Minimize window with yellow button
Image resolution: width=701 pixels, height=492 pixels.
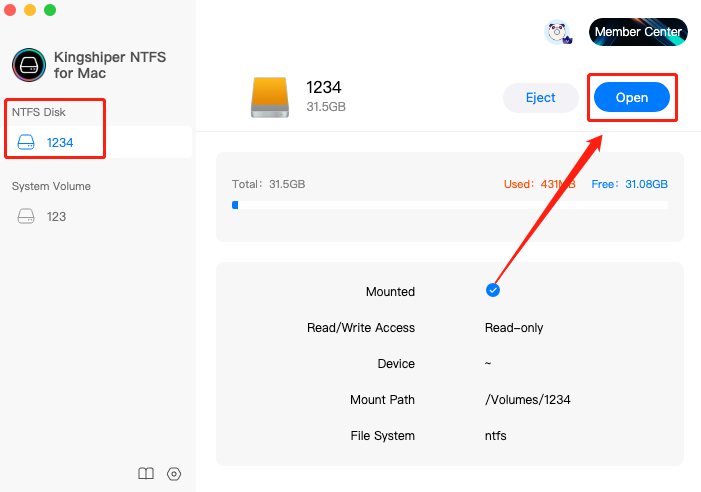coord(30,10)
